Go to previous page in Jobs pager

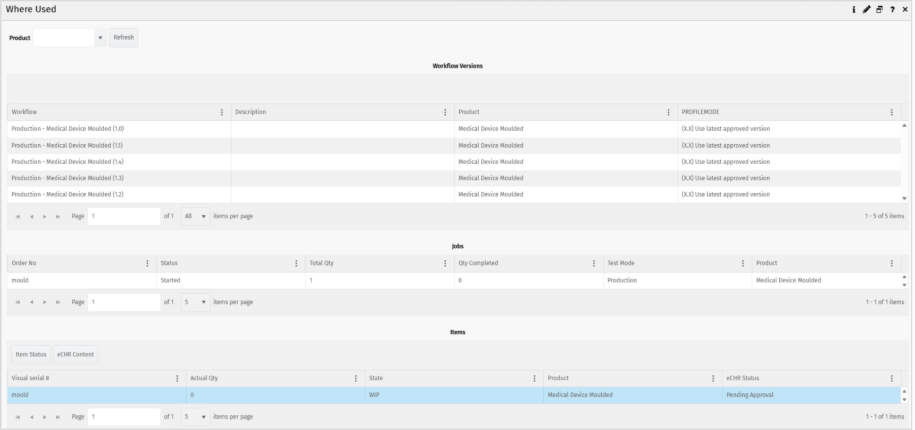[x=32, y=302]
